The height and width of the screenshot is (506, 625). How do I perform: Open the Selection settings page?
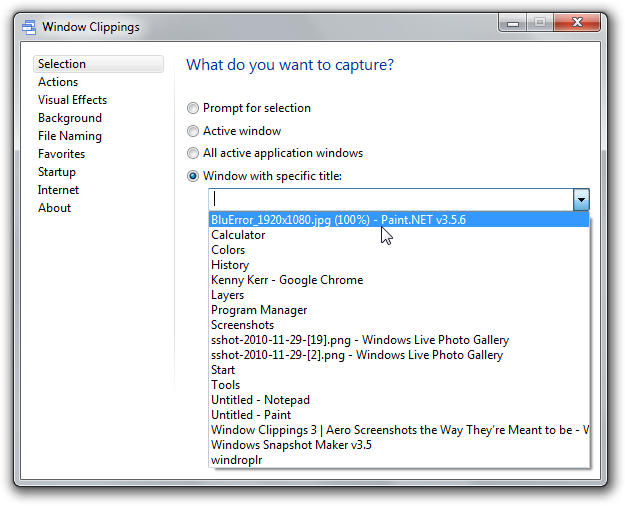(x=98, y=64)
